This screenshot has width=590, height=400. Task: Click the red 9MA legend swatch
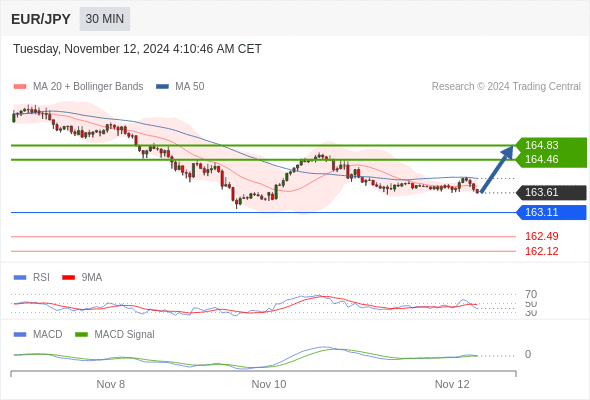68,278
